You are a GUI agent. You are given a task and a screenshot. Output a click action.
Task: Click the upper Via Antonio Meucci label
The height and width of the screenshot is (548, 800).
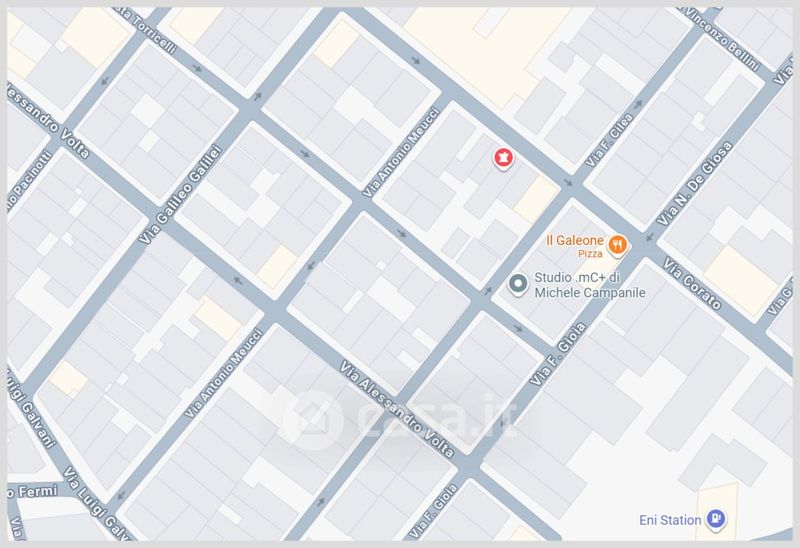401,152
